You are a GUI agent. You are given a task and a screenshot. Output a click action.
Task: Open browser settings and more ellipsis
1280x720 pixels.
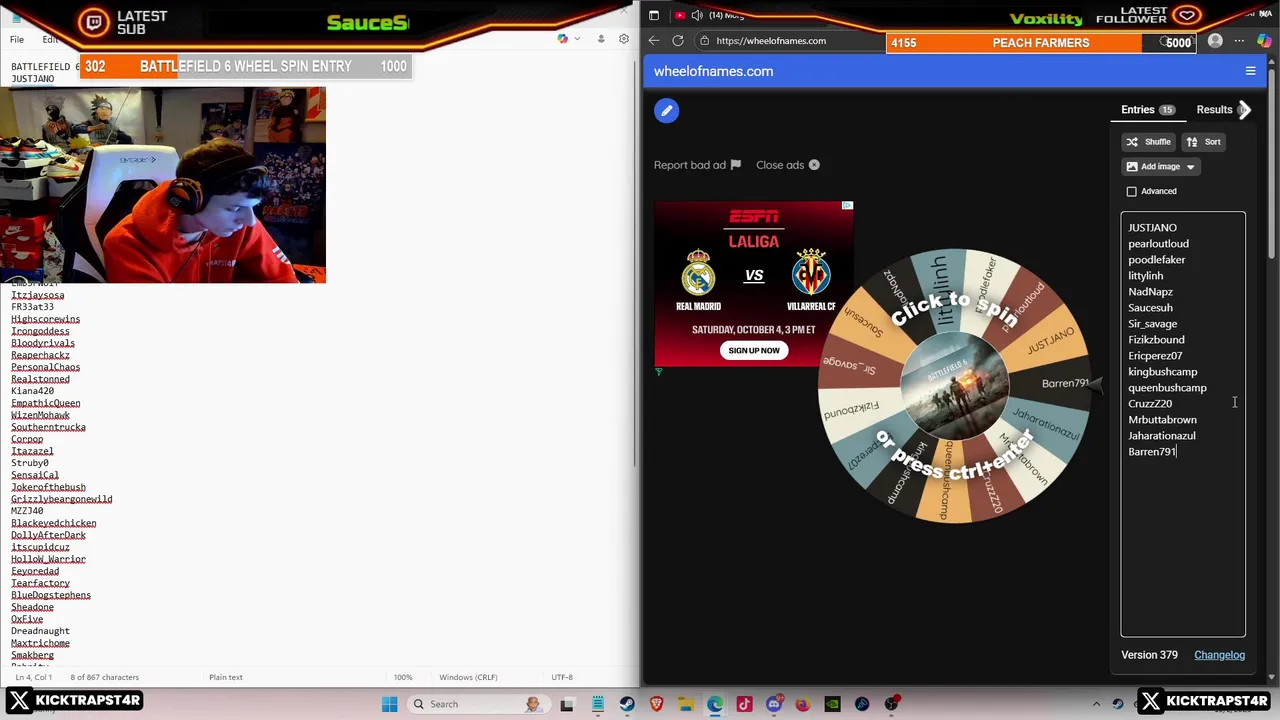(1239, 41)
